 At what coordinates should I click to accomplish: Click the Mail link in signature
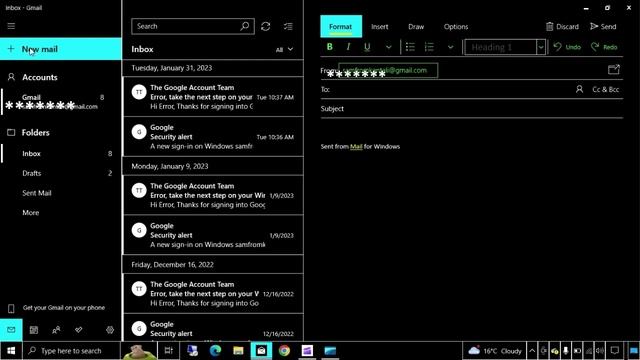point(356,147)
